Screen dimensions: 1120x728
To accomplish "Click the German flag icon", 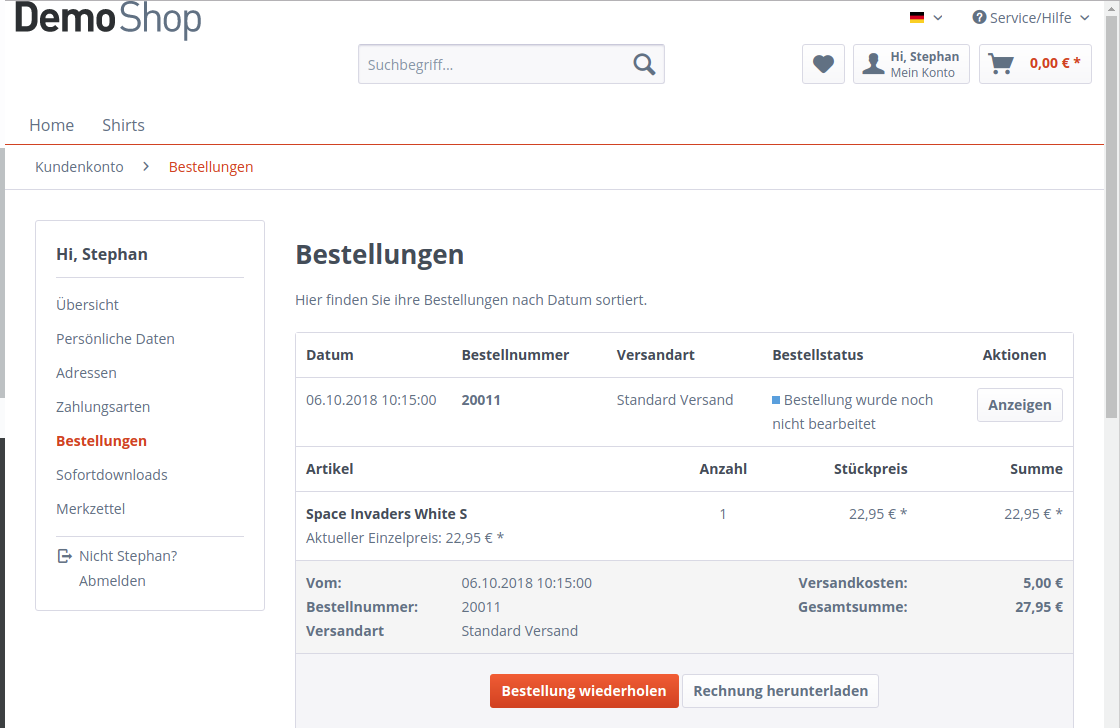I will [917, 17].
